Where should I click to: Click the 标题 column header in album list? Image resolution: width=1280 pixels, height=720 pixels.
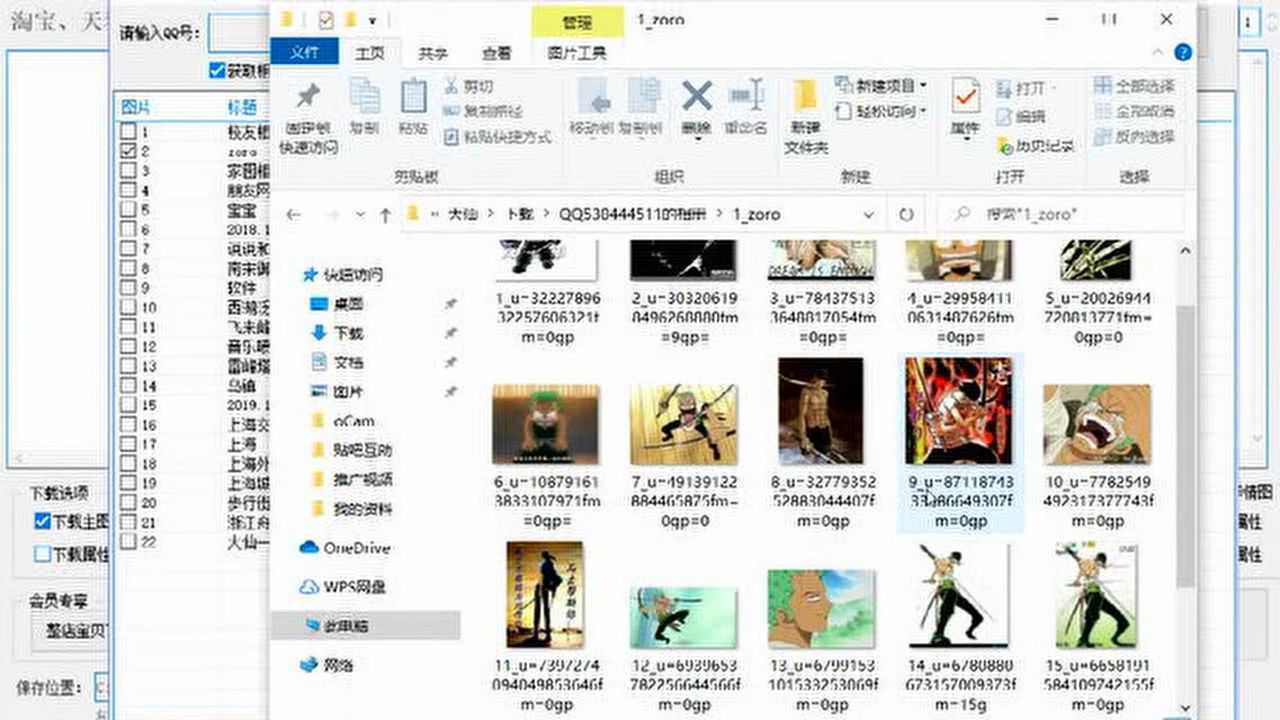242,107
